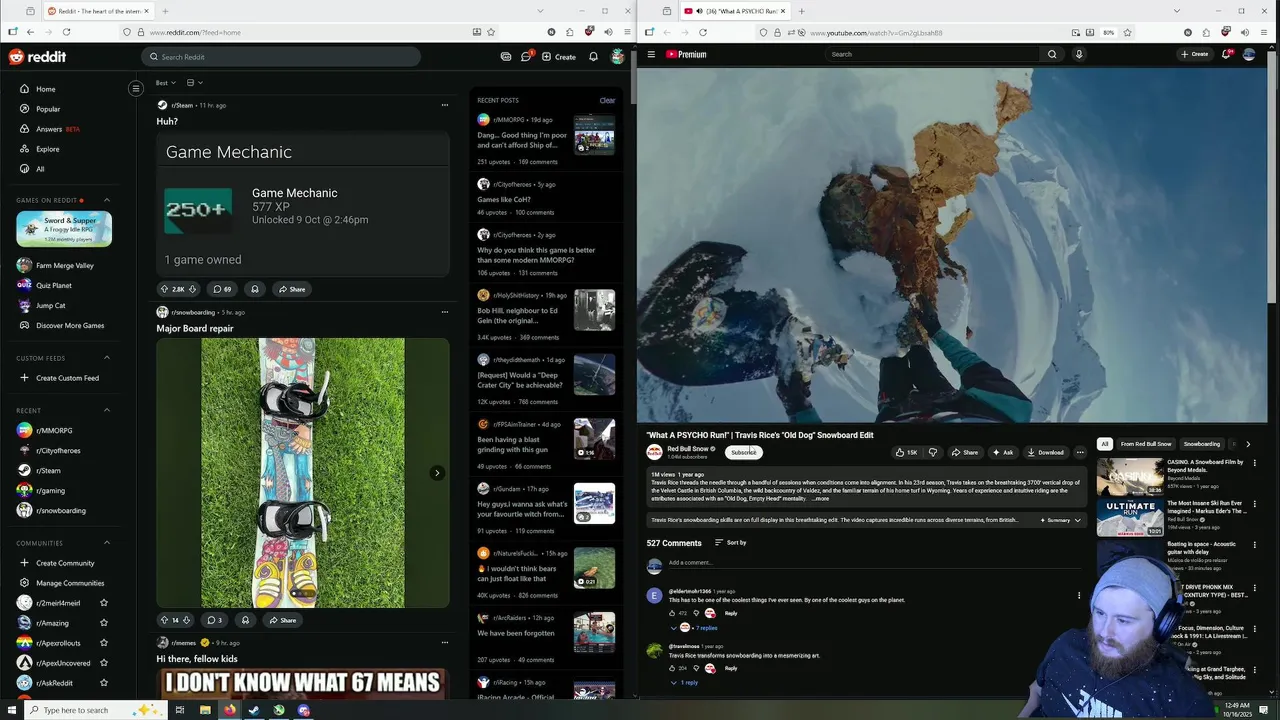Collapse Games on Reddit section
Viewport: 1280px width, 720px height.
107,200
